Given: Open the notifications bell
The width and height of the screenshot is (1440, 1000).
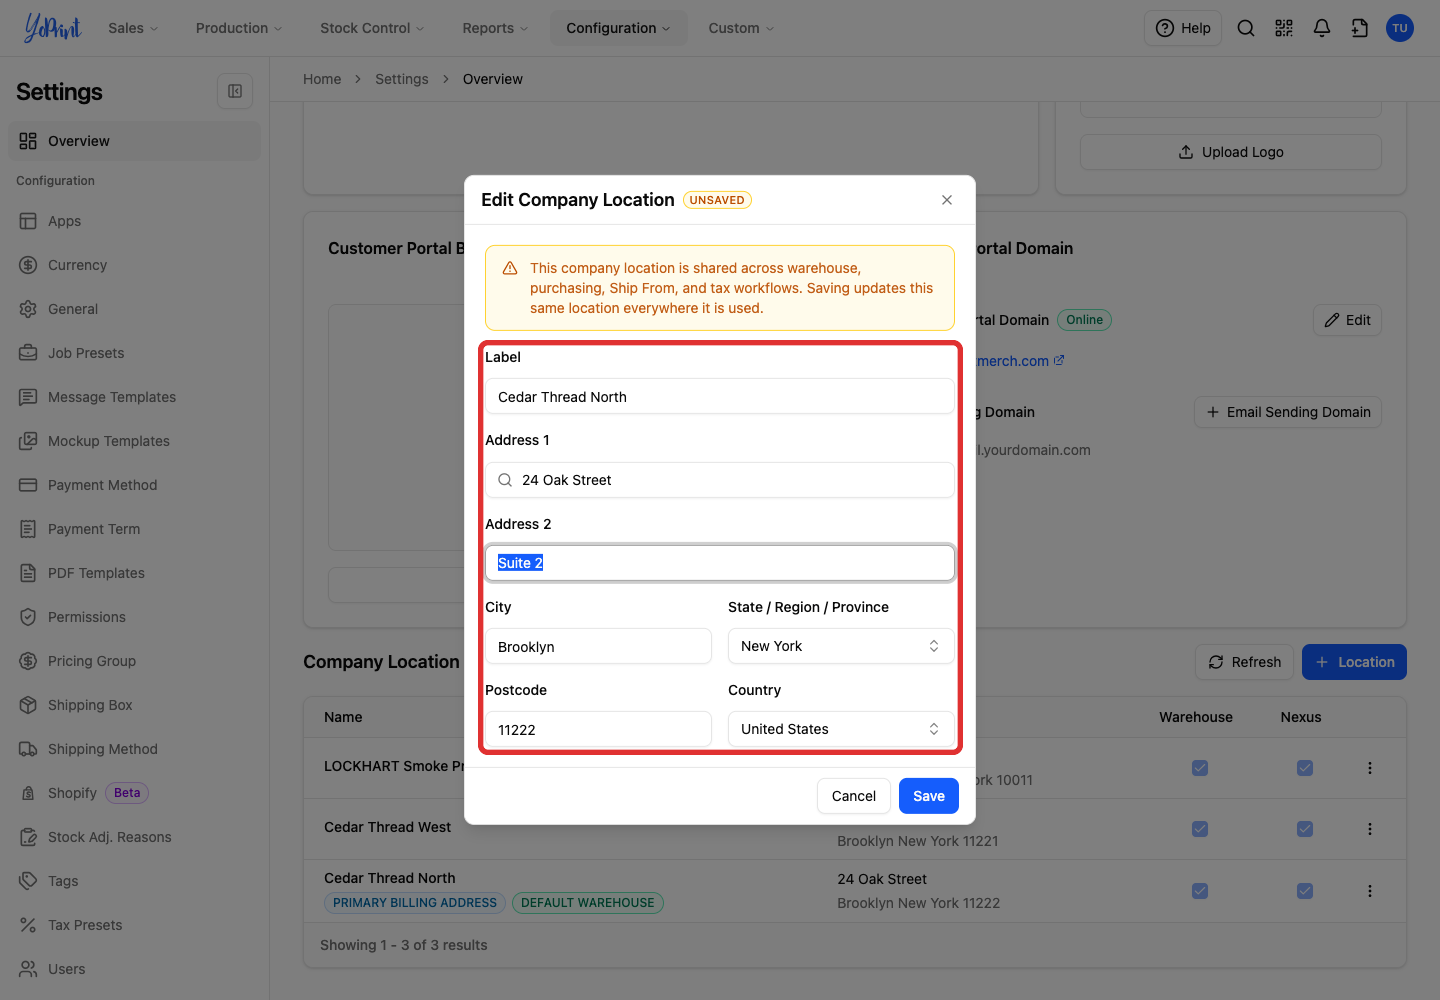Looking at the screenshot, I should (x=1322, y=28).
